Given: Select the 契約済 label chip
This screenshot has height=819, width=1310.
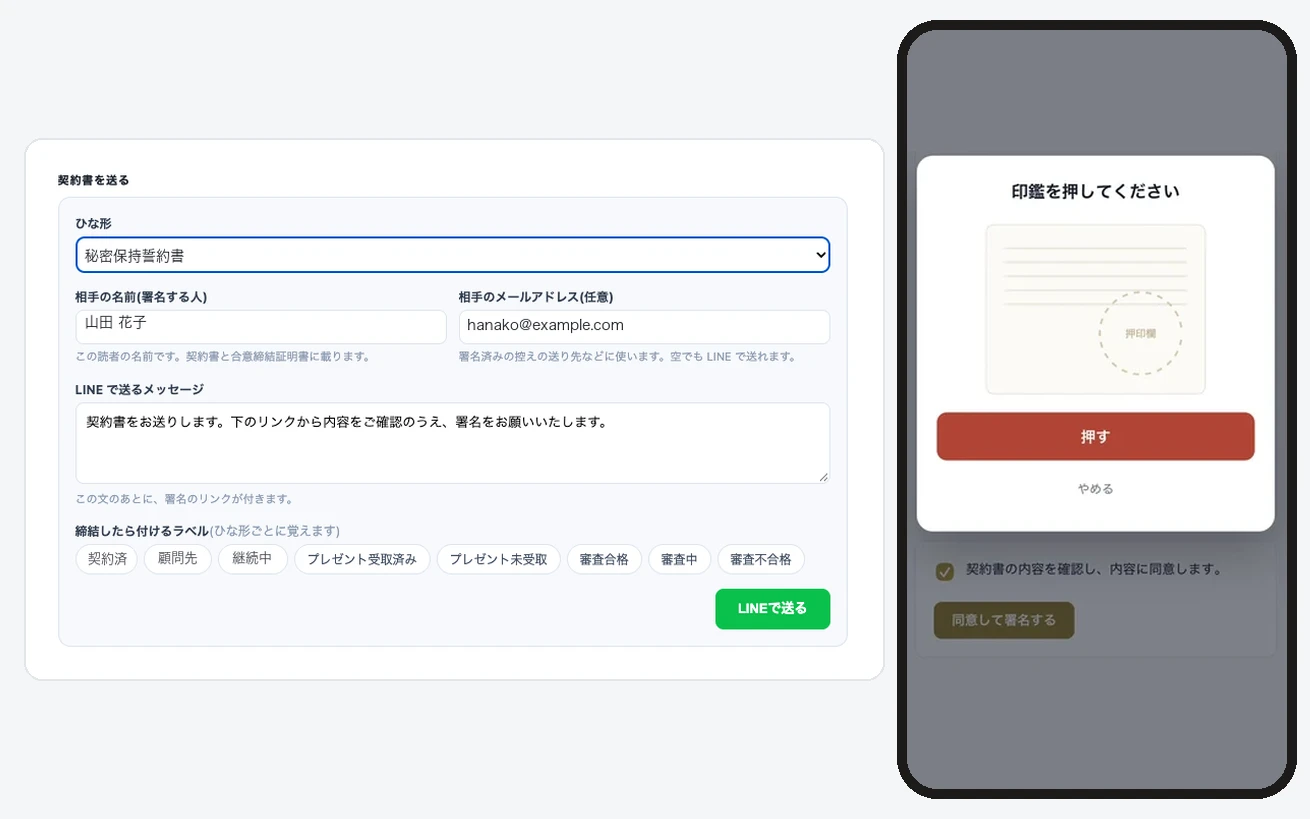Looking at the screenshot, I should pyautogui.click(x=107, y=559).
